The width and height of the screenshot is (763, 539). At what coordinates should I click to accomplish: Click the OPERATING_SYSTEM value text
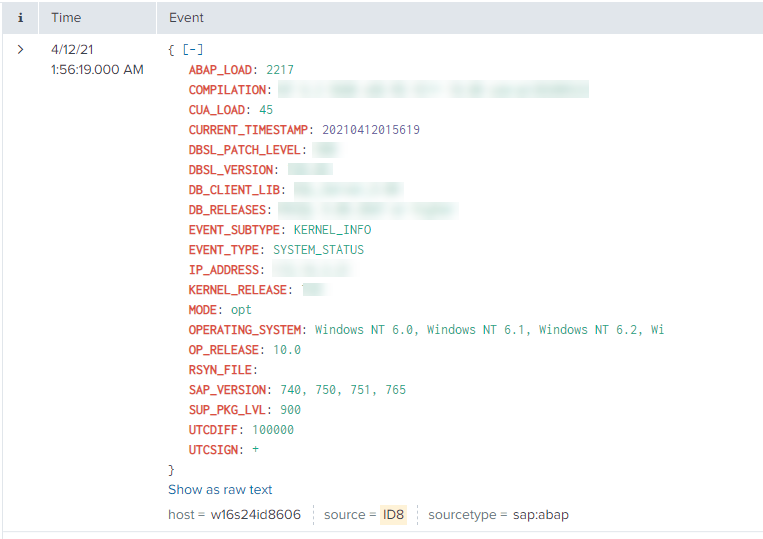(489, 330)
